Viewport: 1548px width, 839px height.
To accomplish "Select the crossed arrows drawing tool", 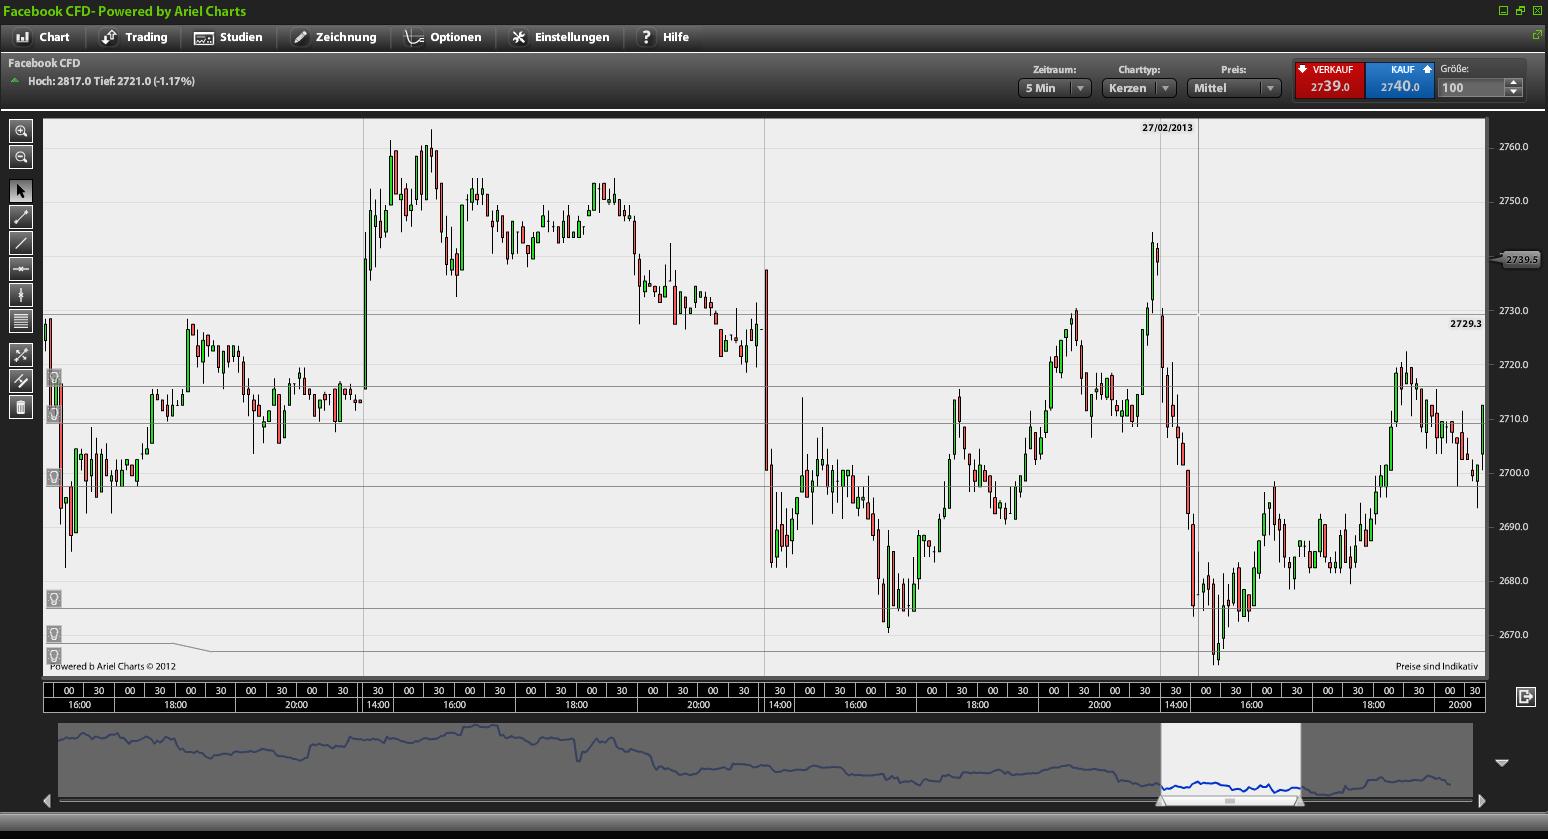I will click(x=21, y=355).
